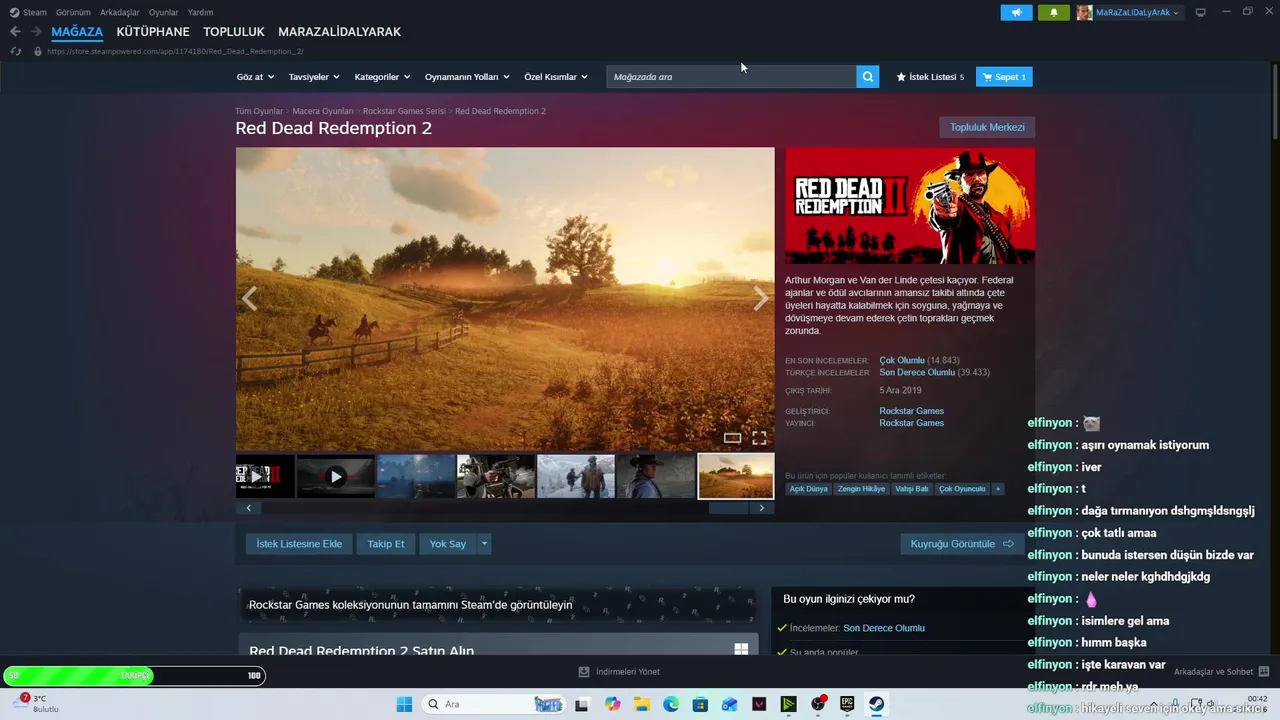Click the Big Picture mode monitor icon
1280x720 pixels.
pyautogui.click(x=1201, y=12)
